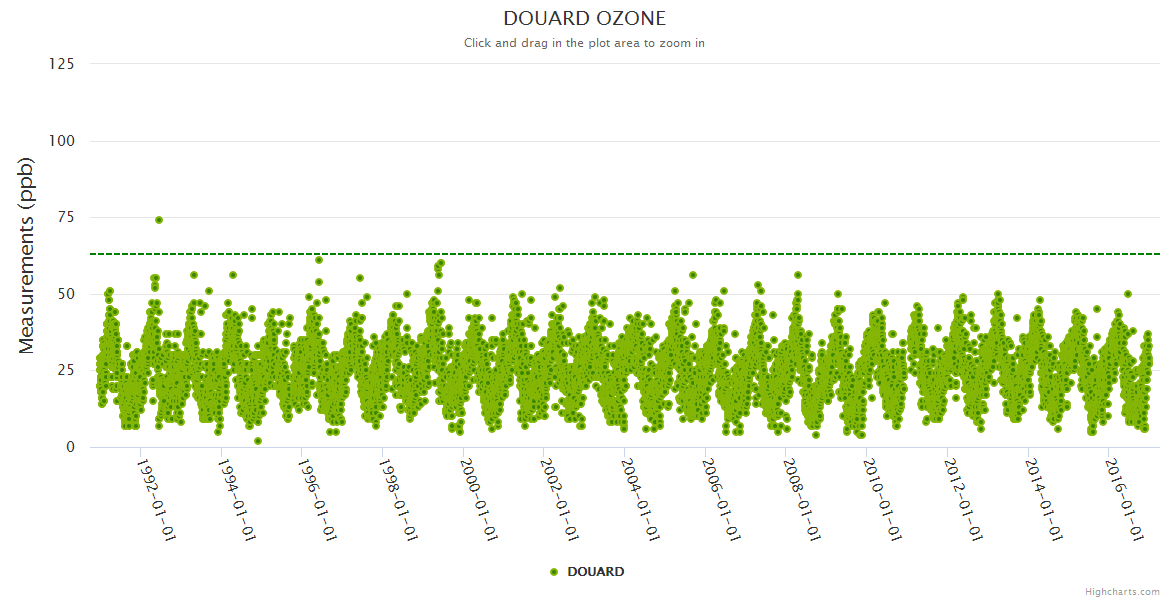The height and width of the screenshot is (600, 1170).
Task: Click the 2008-01-01 x-axis label
Action: pyautogui.click(x=803, y=500)
